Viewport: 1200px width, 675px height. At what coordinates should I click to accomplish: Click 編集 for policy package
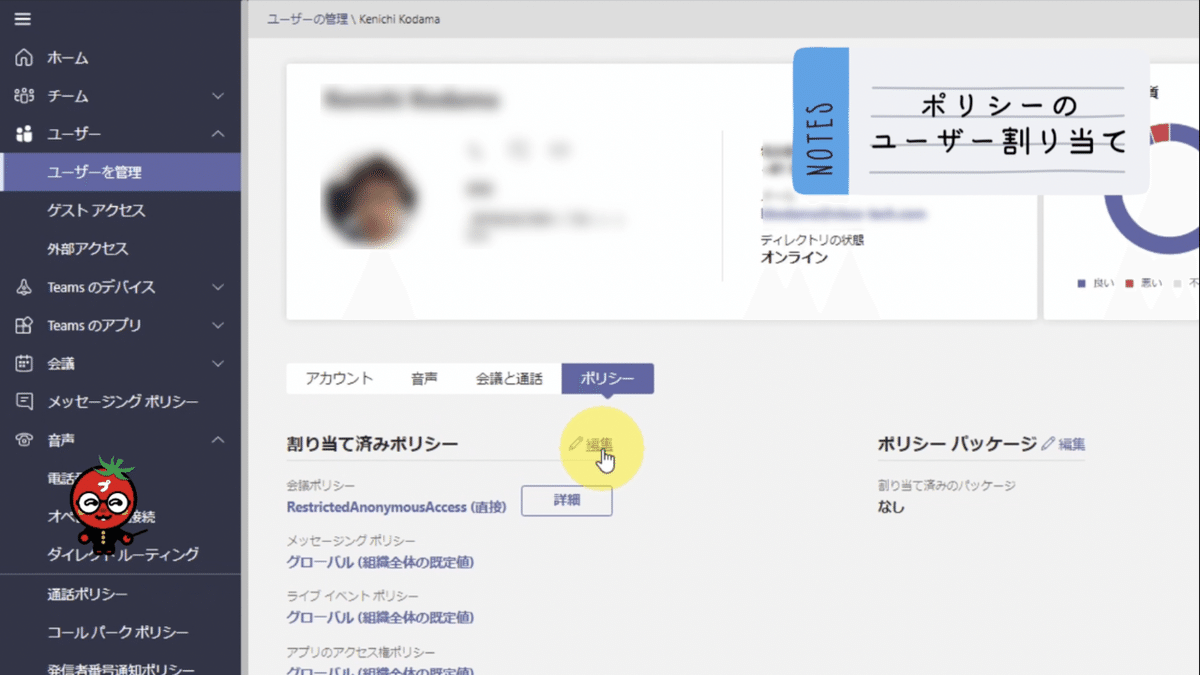pyautogui.click(x=1072, y=444)
